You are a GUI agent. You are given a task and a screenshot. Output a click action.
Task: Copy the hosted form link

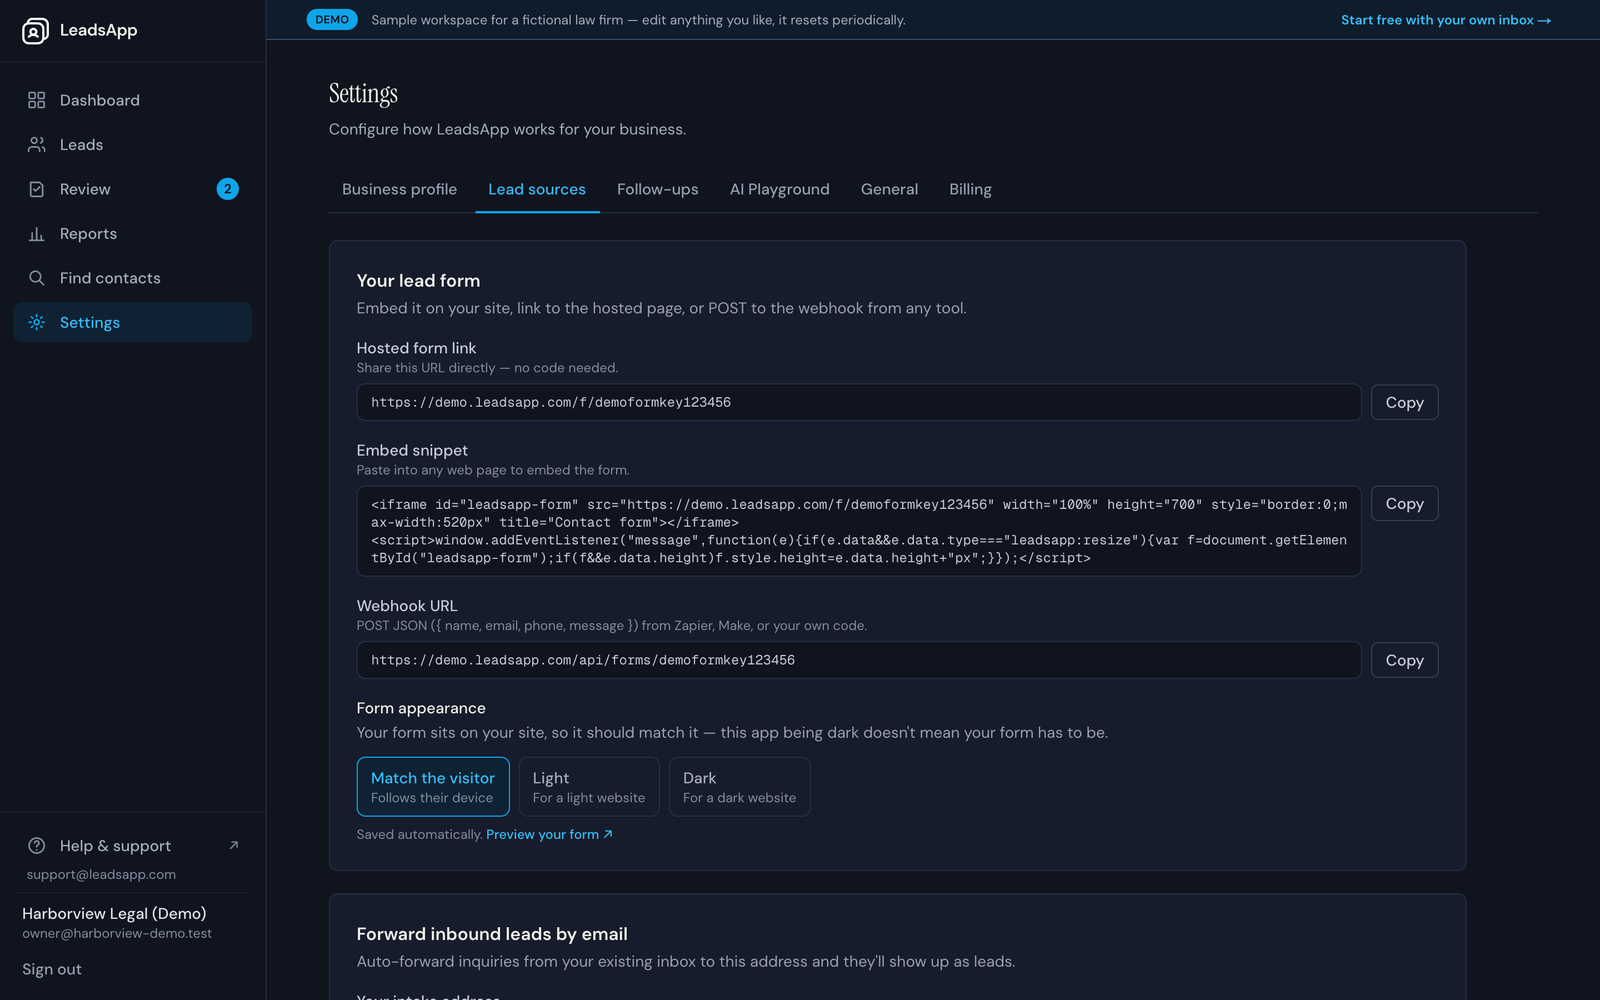(x=1405, y=402)
